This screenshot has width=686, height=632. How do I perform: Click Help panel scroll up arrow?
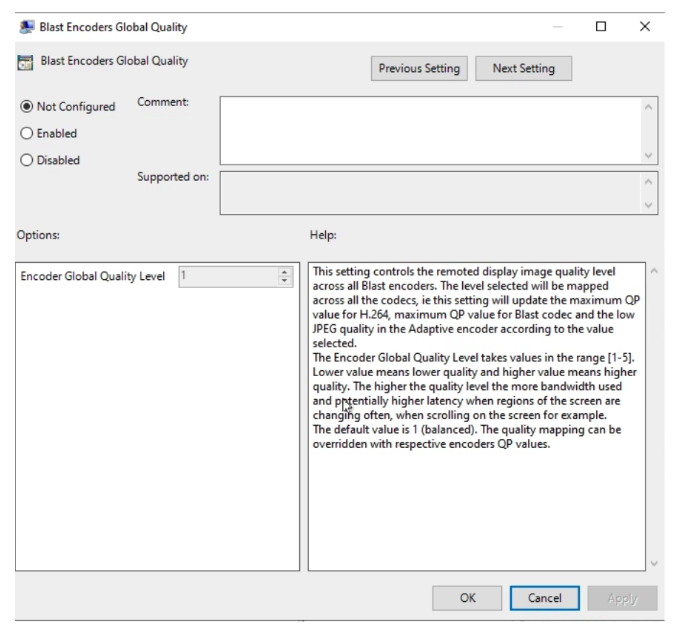pos(654,271)
